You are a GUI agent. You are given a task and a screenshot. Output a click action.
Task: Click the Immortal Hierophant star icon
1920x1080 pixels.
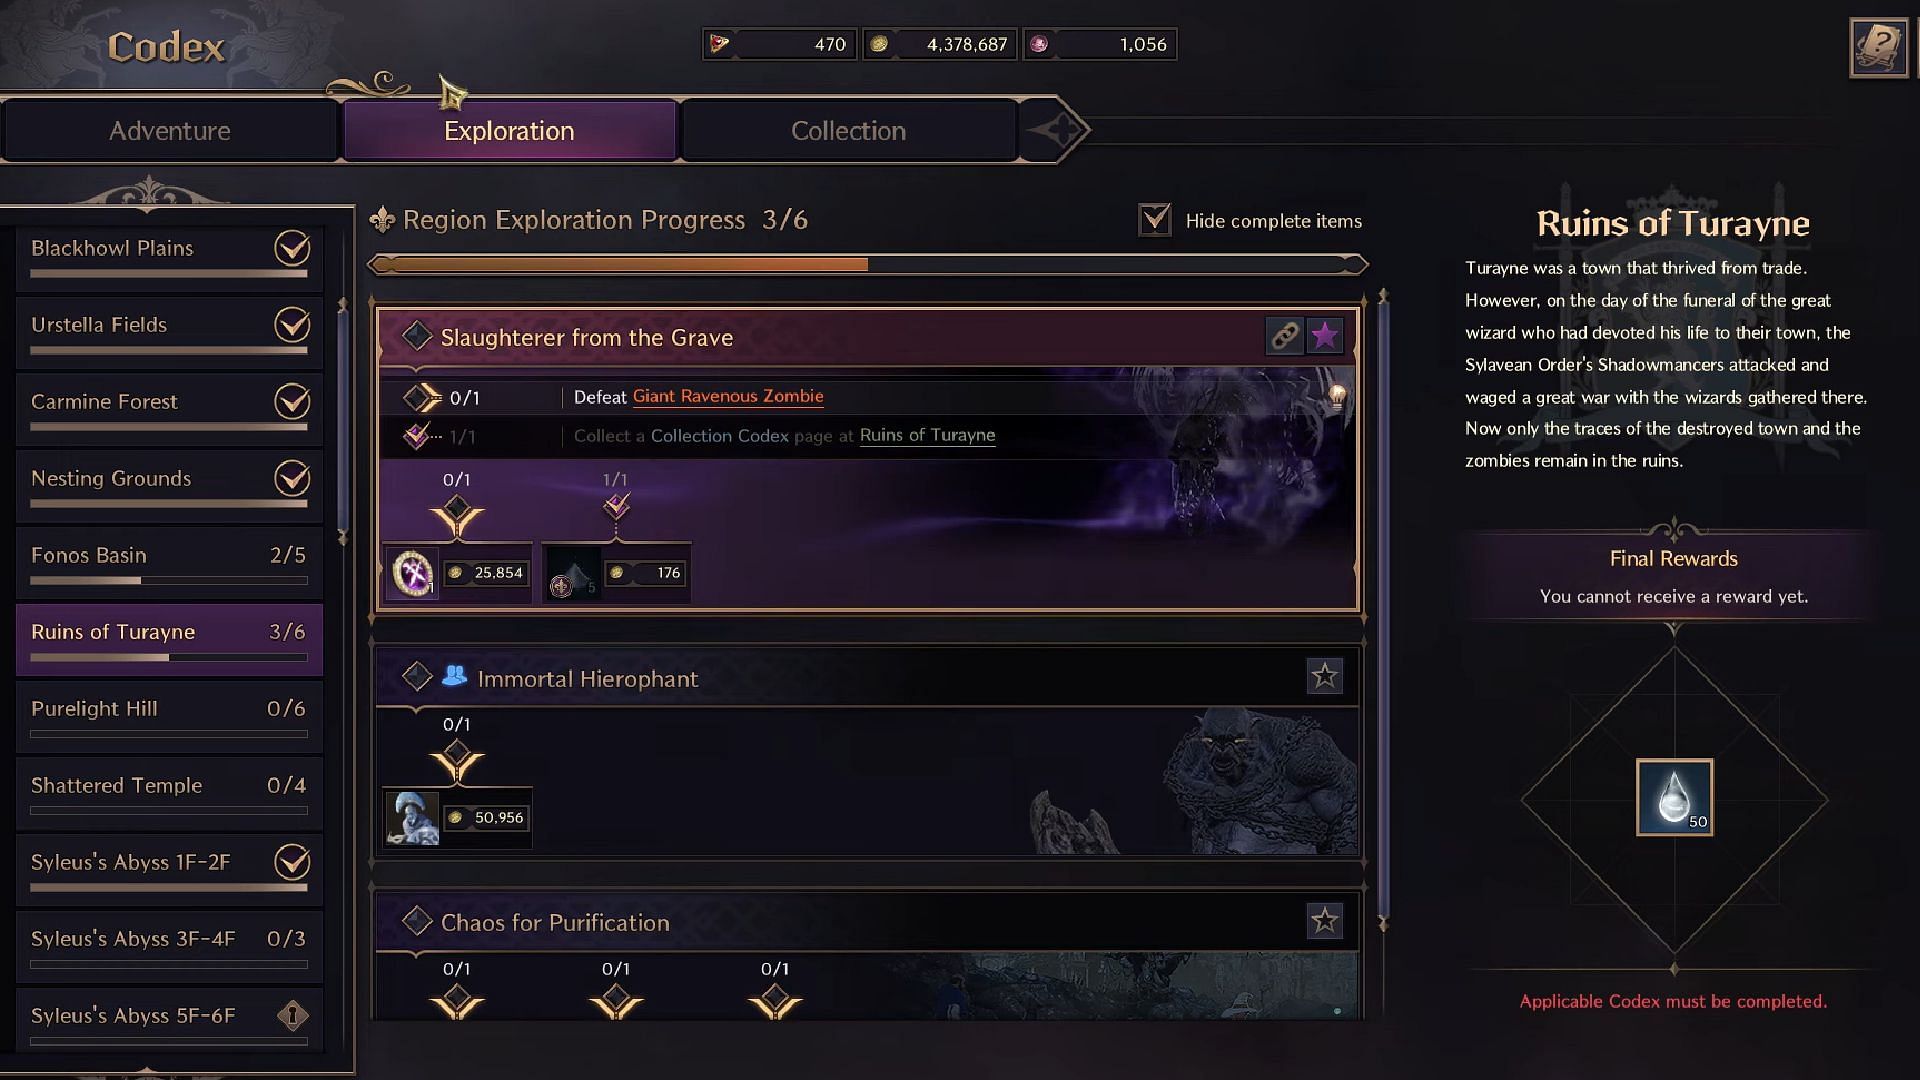(1324, 676)
